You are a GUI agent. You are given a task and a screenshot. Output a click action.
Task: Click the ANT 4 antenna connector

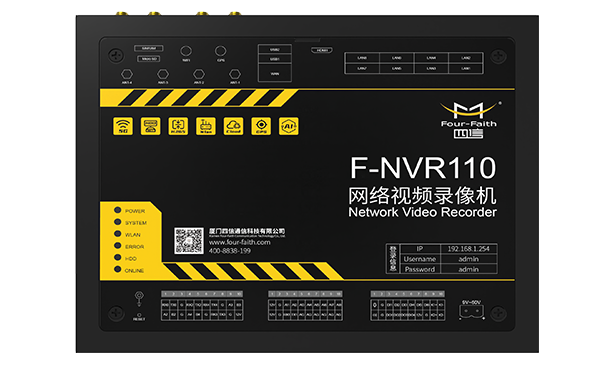[x=127, y=74]
